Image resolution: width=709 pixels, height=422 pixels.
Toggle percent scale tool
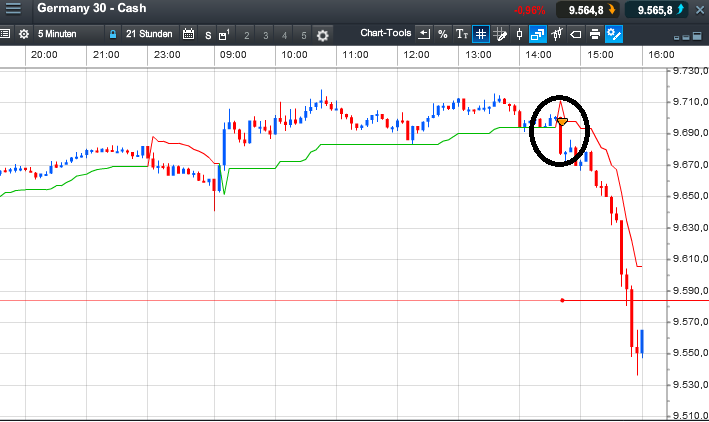point(443,34)
